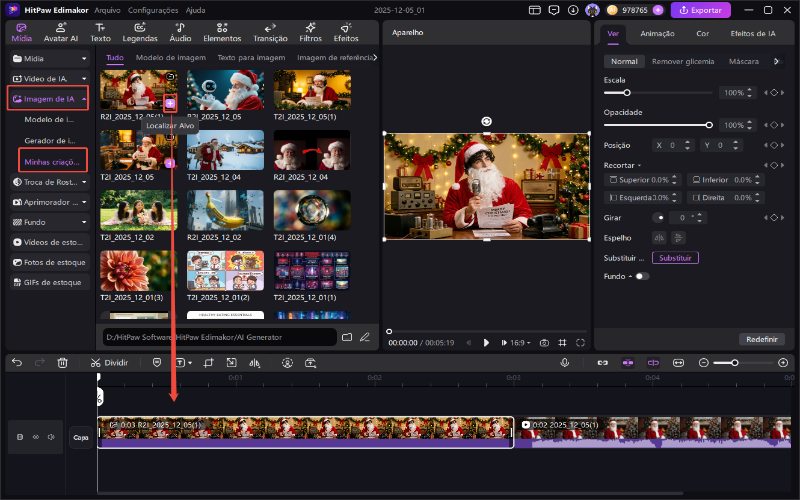Click the Exportar button
800x500 pixels.
(x=700, y=10)
